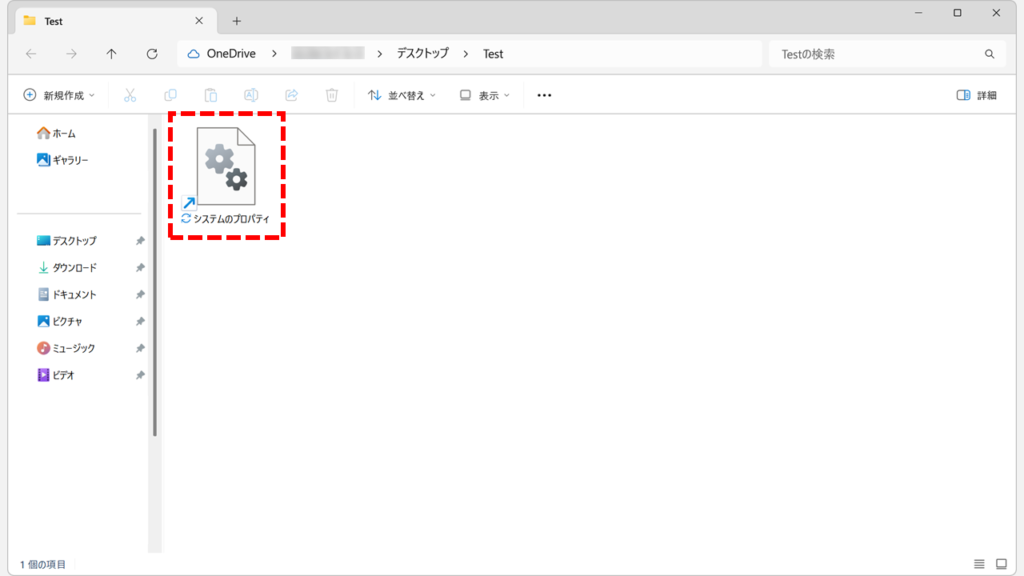This screenshot has height=576, width=1024.
Task: Go forward with the right arrow button
Action: point(71,54)
